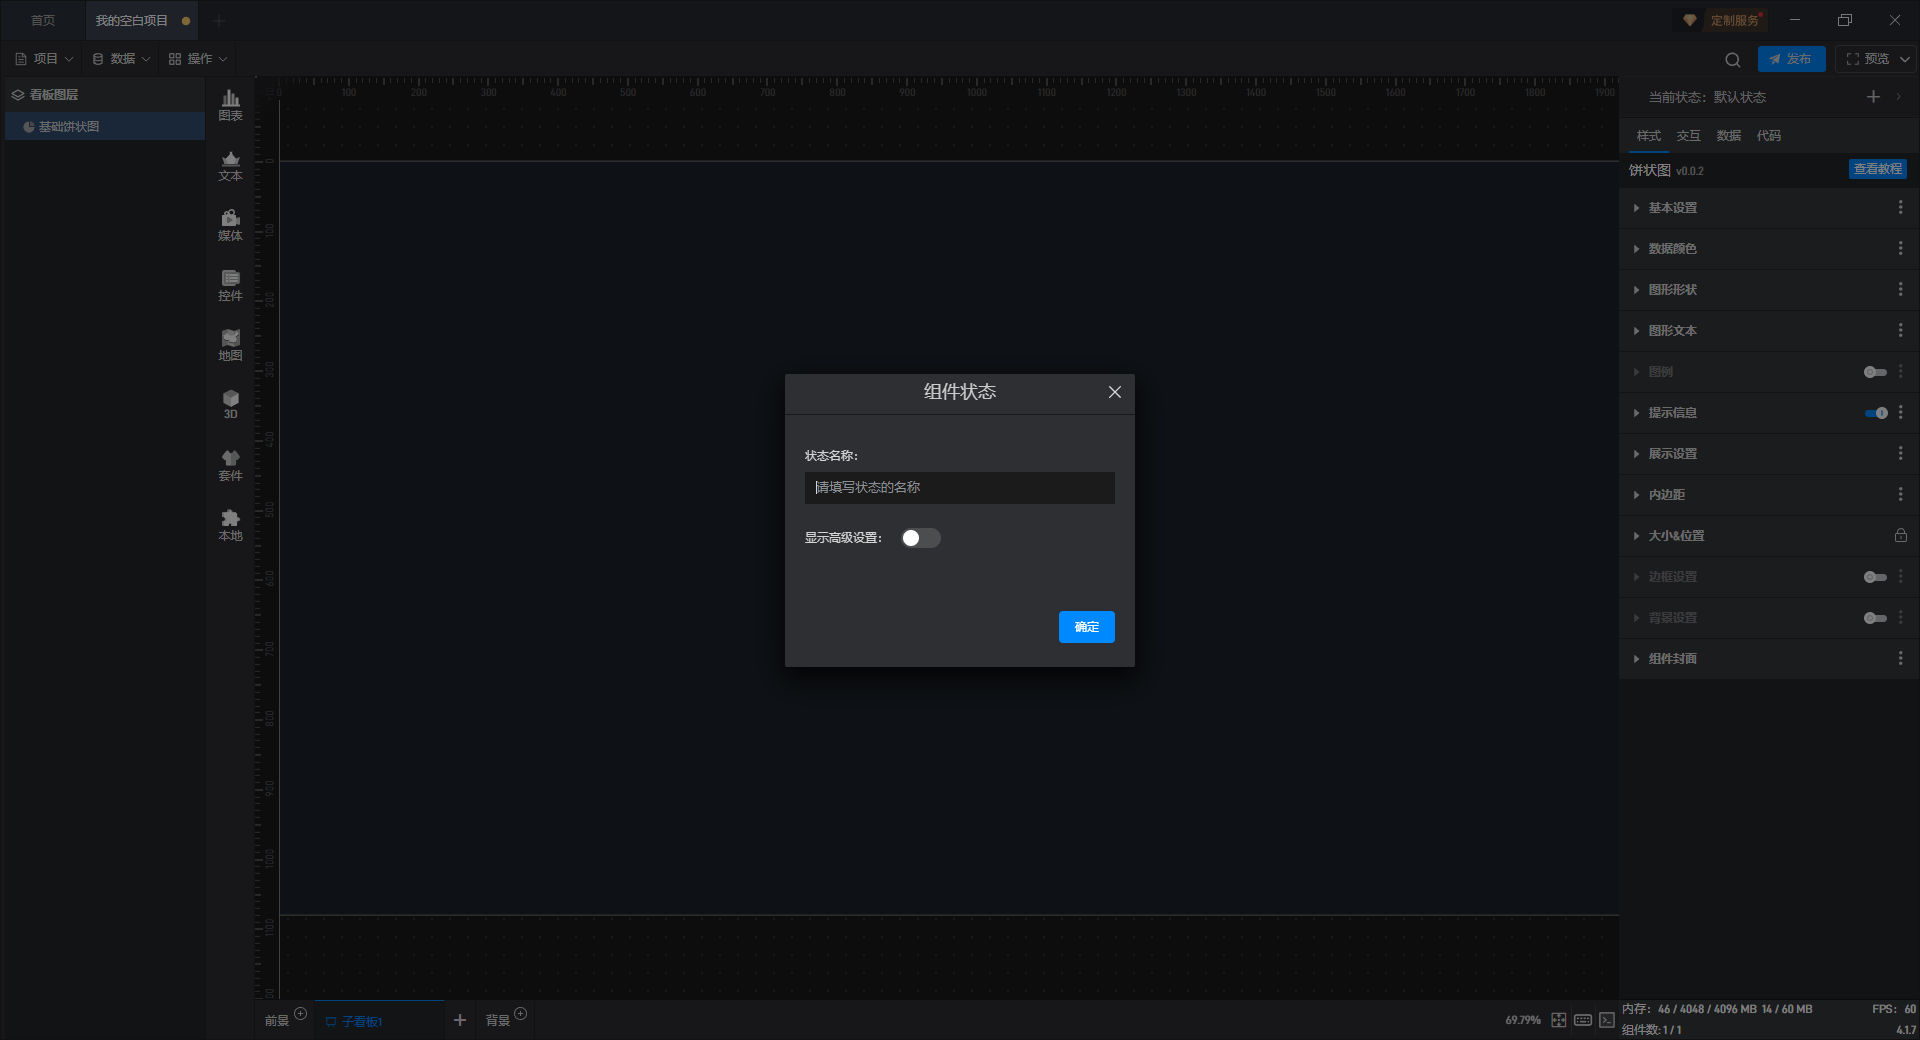Add a new sub-board with plus icon
The height and width of the screenshot is (1040, 1920).
click(x=460, y=1020)
